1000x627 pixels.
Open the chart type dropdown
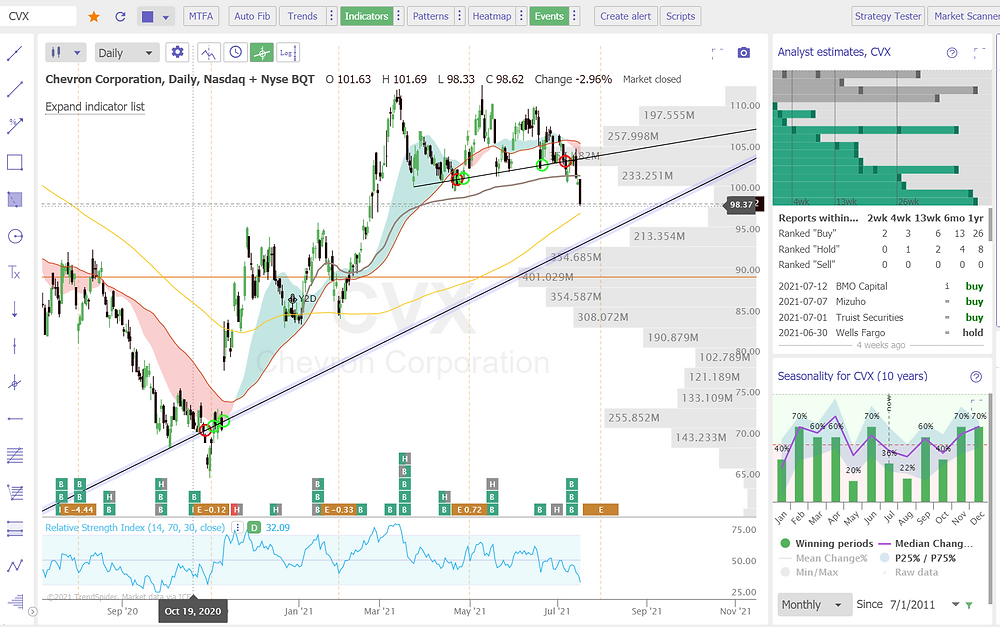66,52
